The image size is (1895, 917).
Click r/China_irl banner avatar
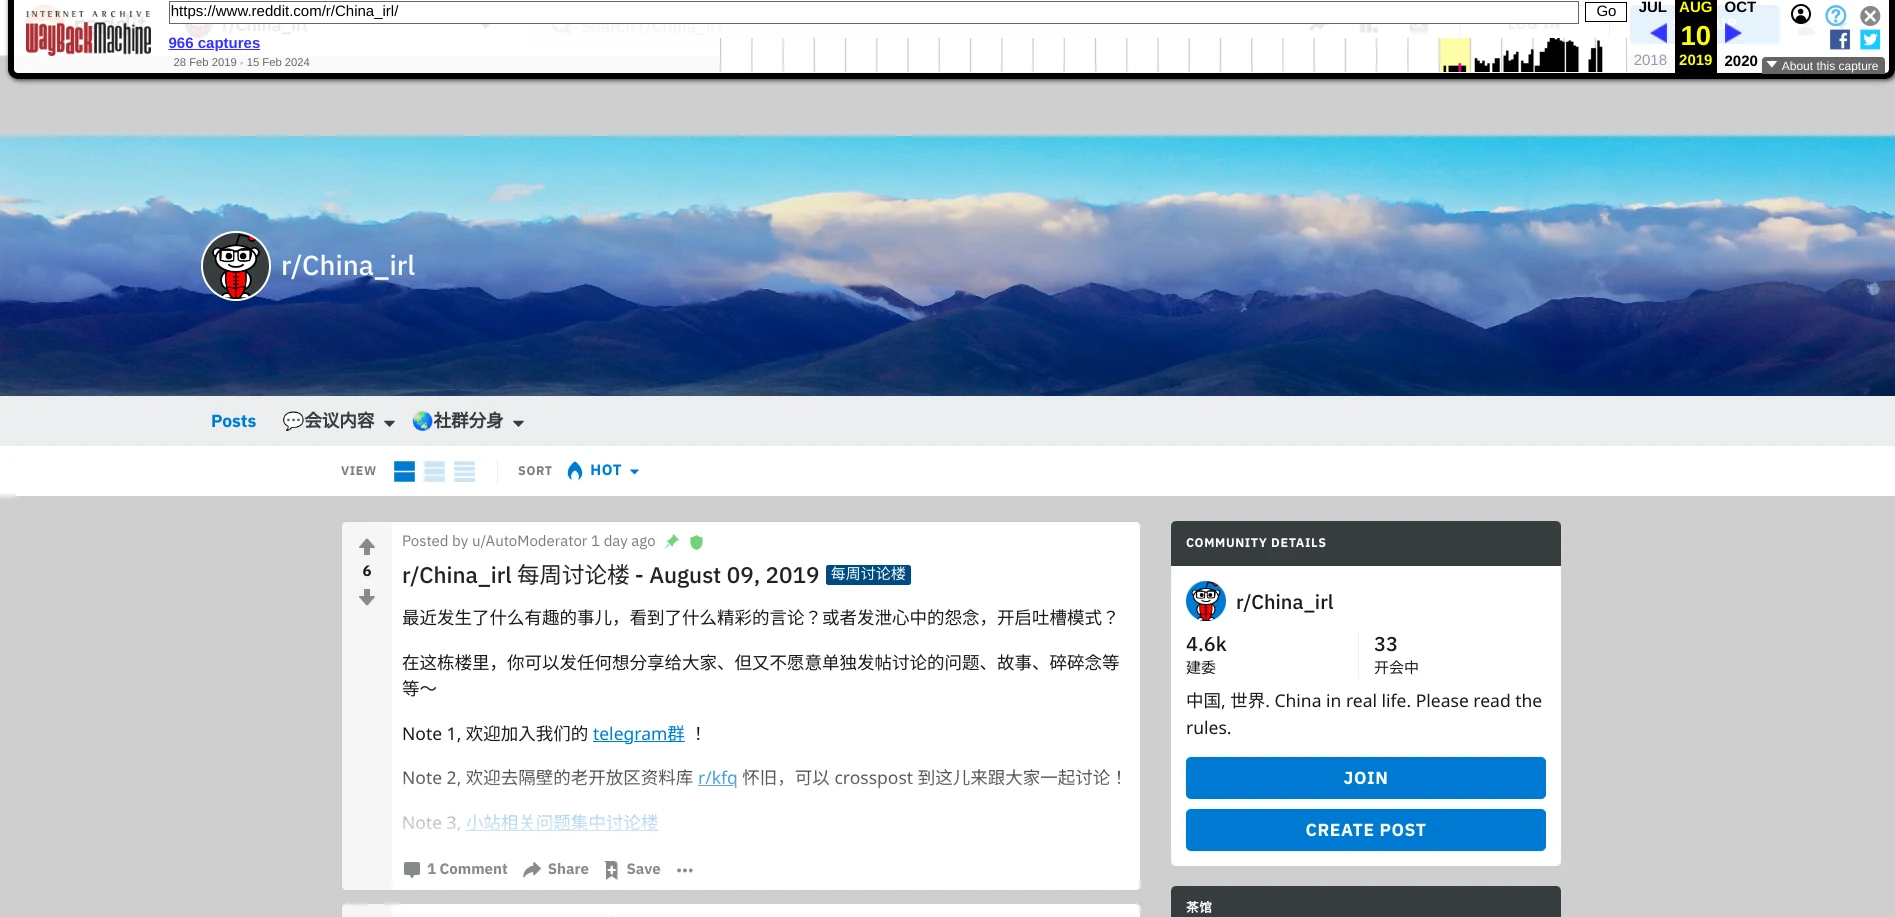pyautogui.click(x=236, y=266)
